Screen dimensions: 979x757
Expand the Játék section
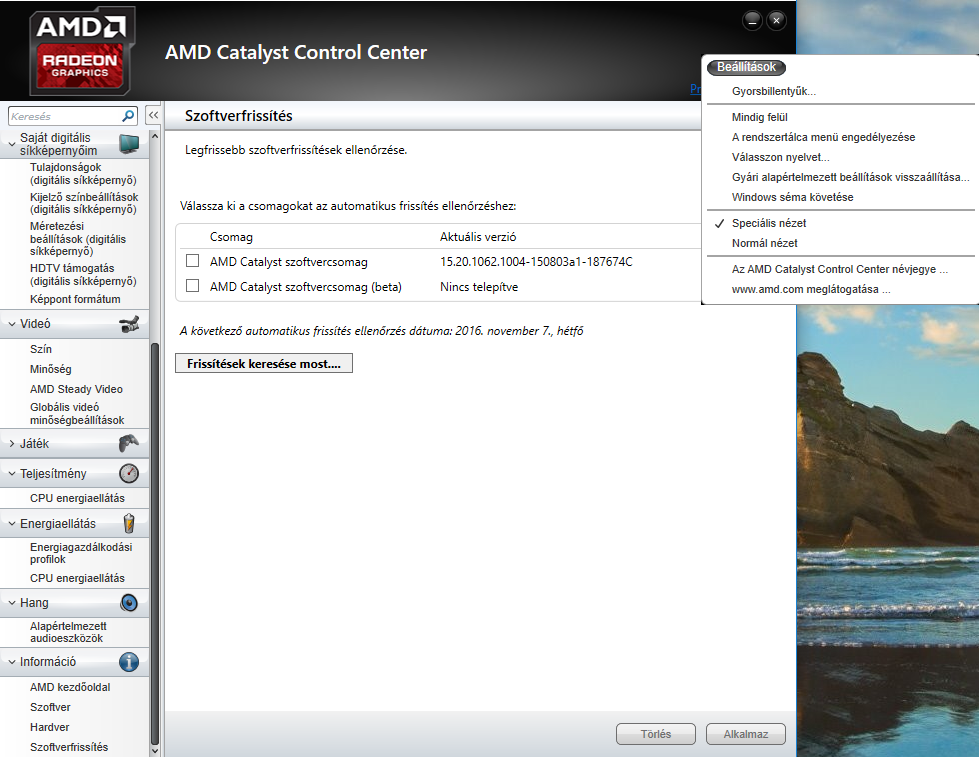(12, 443)
